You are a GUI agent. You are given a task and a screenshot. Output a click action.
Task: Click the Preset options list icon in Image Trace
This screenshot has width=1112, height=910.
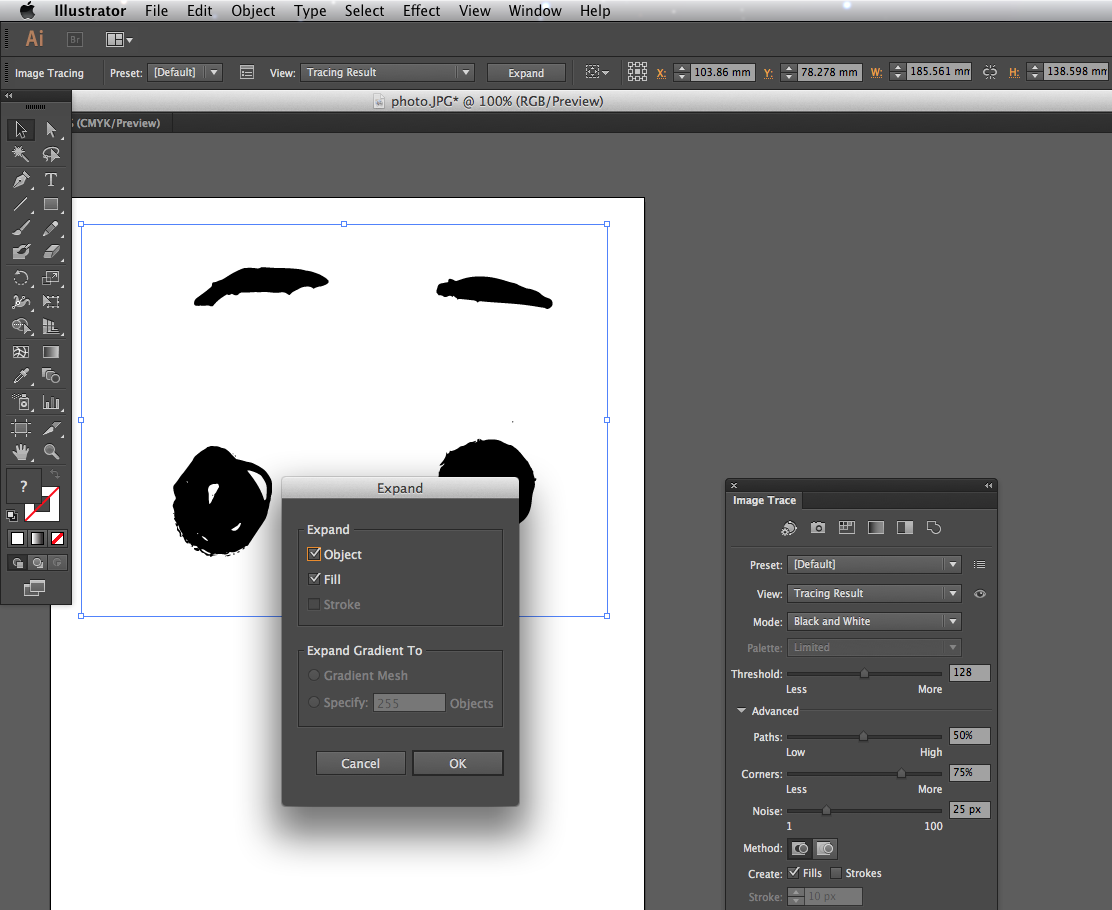point(979,564)
